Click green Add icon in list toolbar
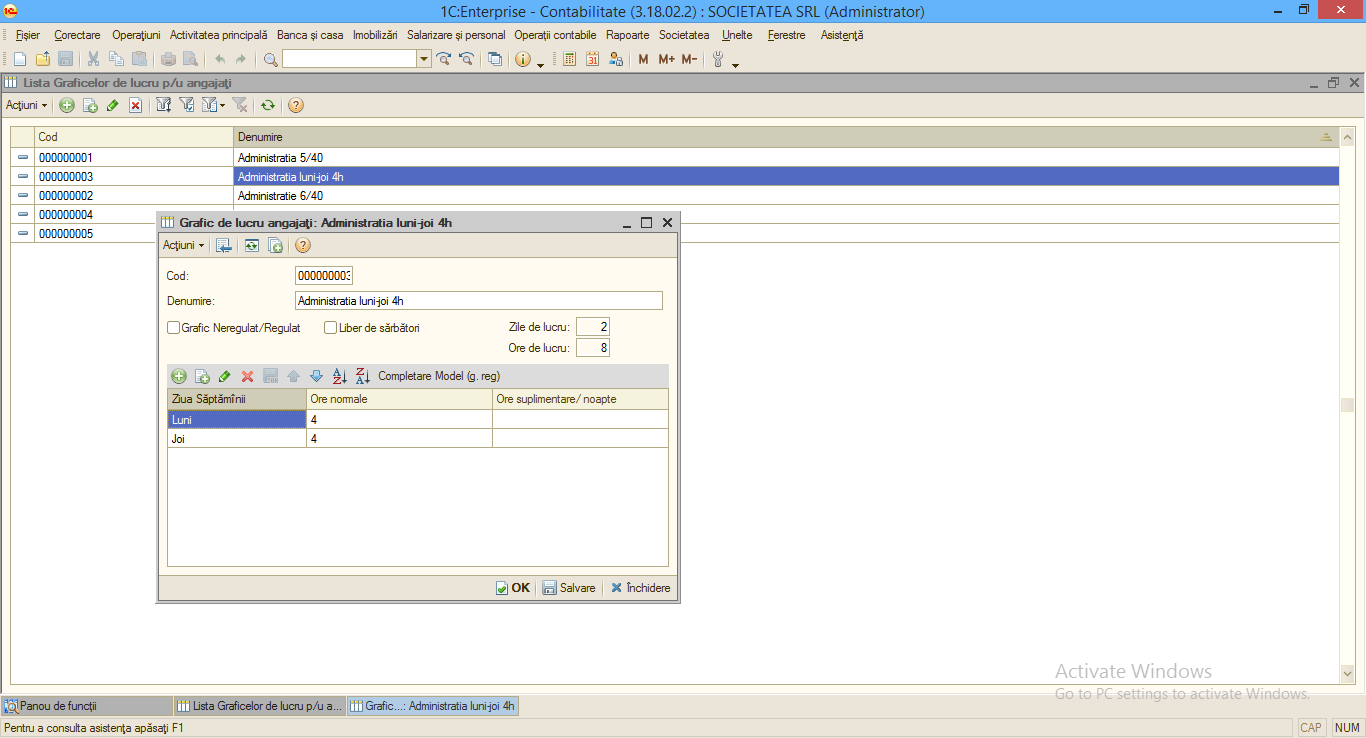This screenshot has height=738, width=1366. tap(67, 105)
